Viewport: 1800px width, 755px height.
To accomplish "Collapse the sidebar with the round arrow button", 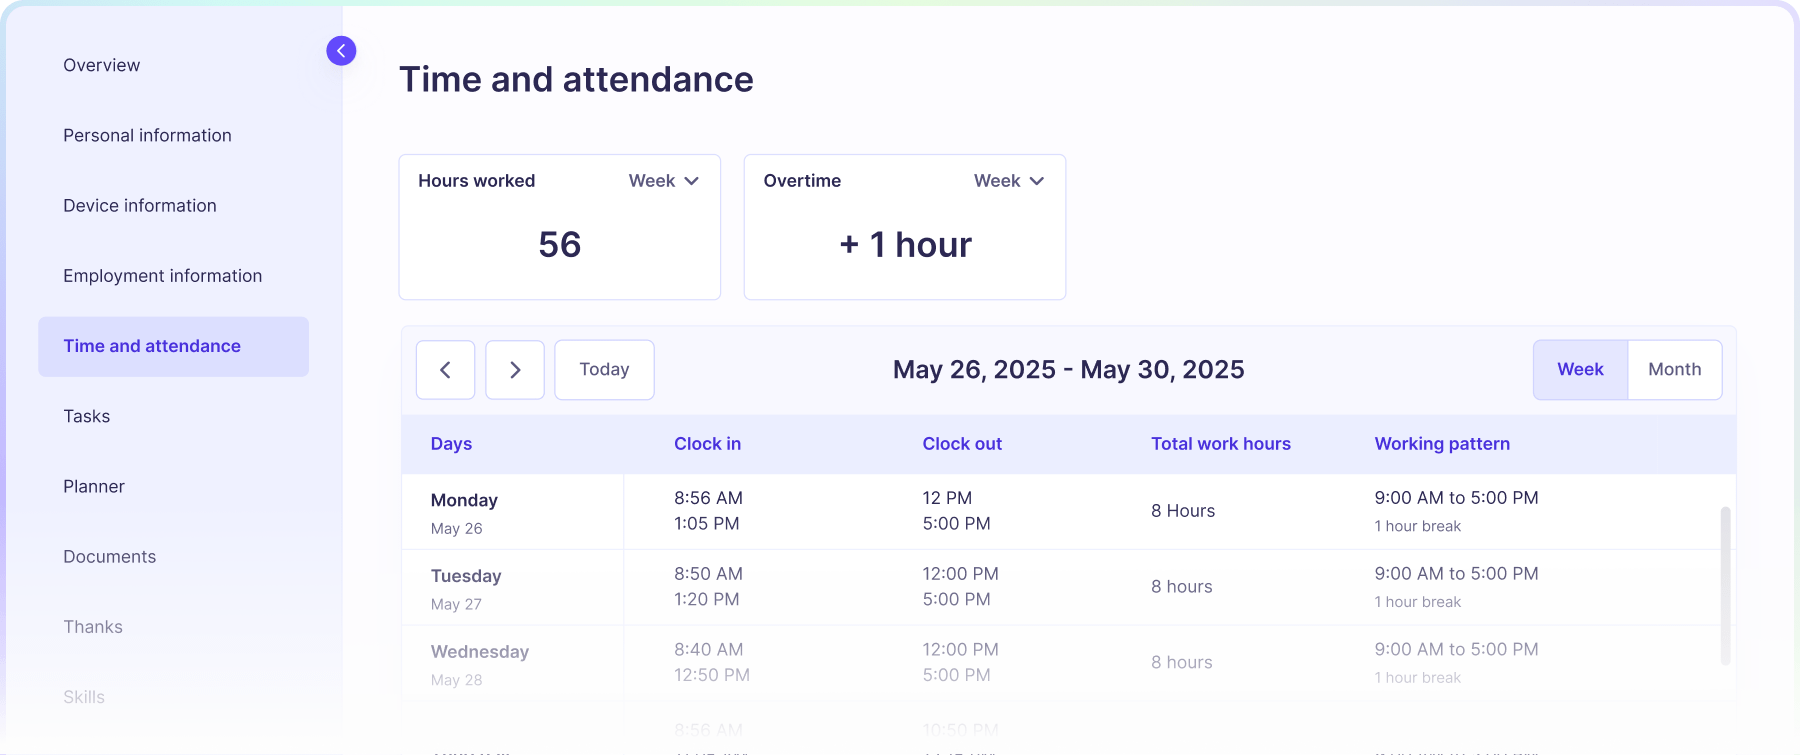I will 341,51.
